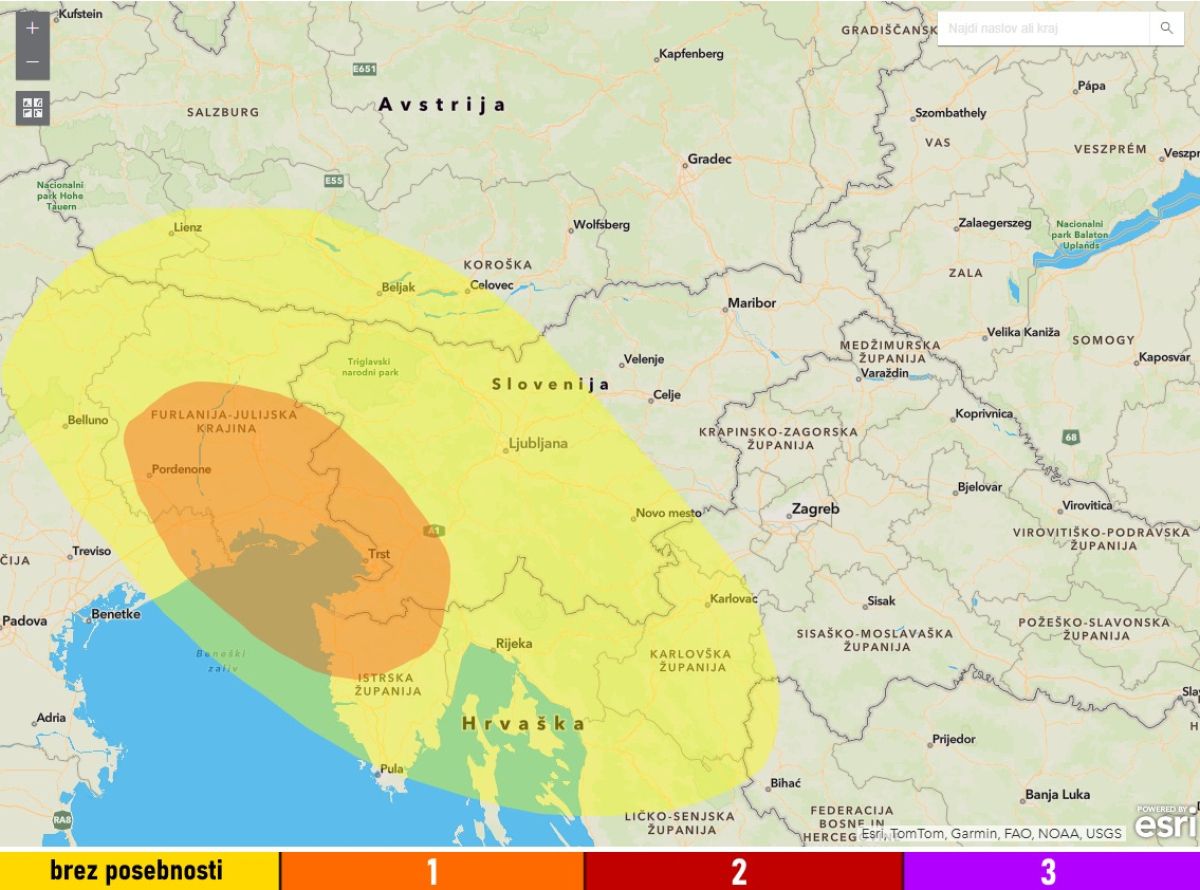
Task: Zoom out with the minus button
Action: click(32, 63)
